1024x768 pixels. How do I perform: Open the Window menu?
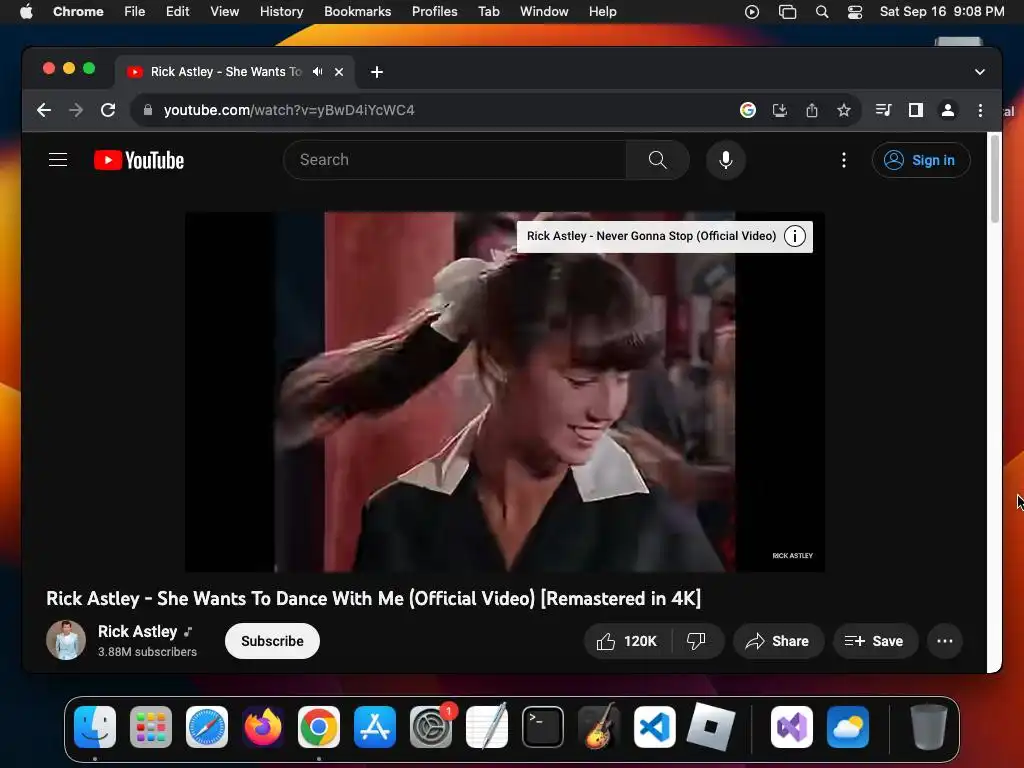(544, 12)
